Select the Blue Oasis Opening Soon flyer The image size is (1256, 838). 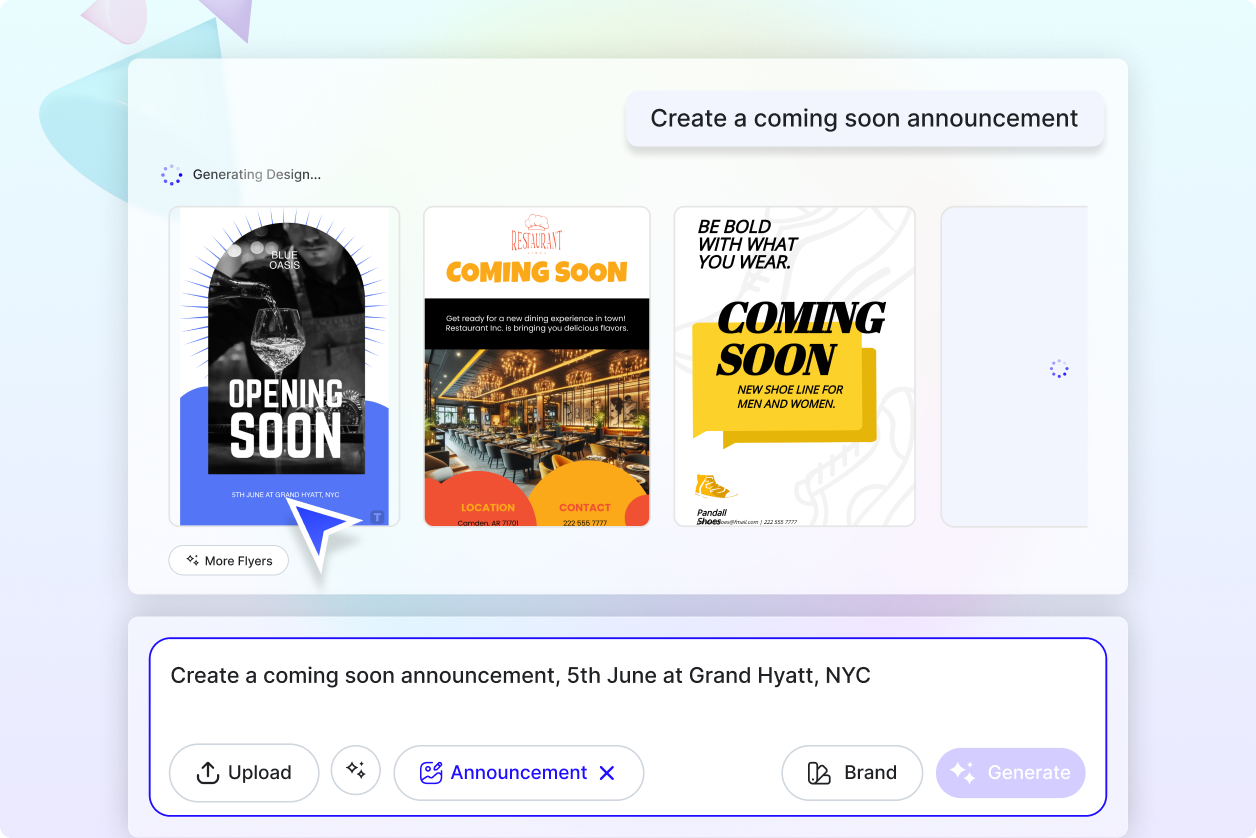pyautogui.click(x=284, y=366)
